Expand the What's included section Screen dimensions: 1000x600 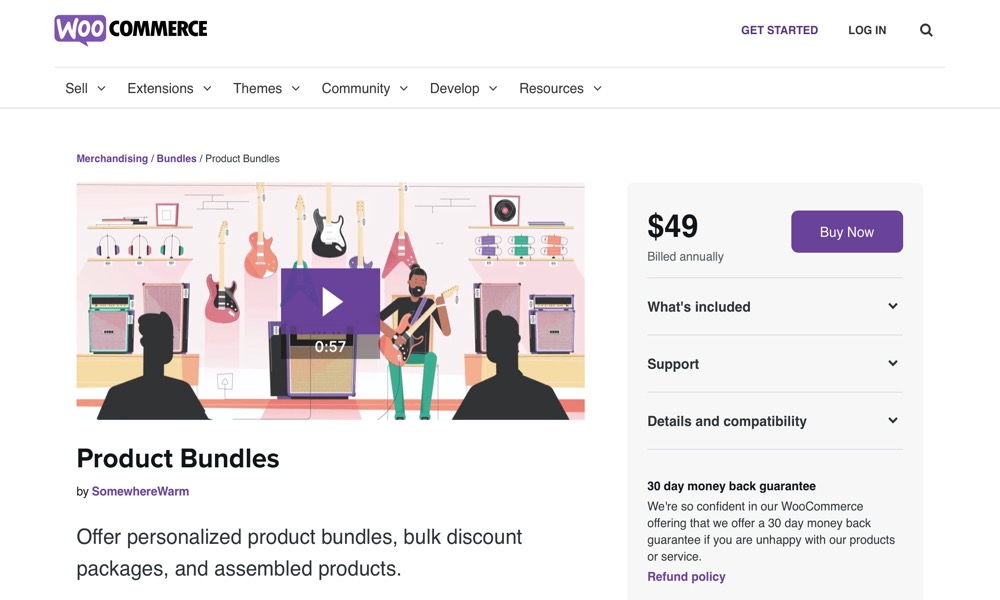tap(775, 307)
